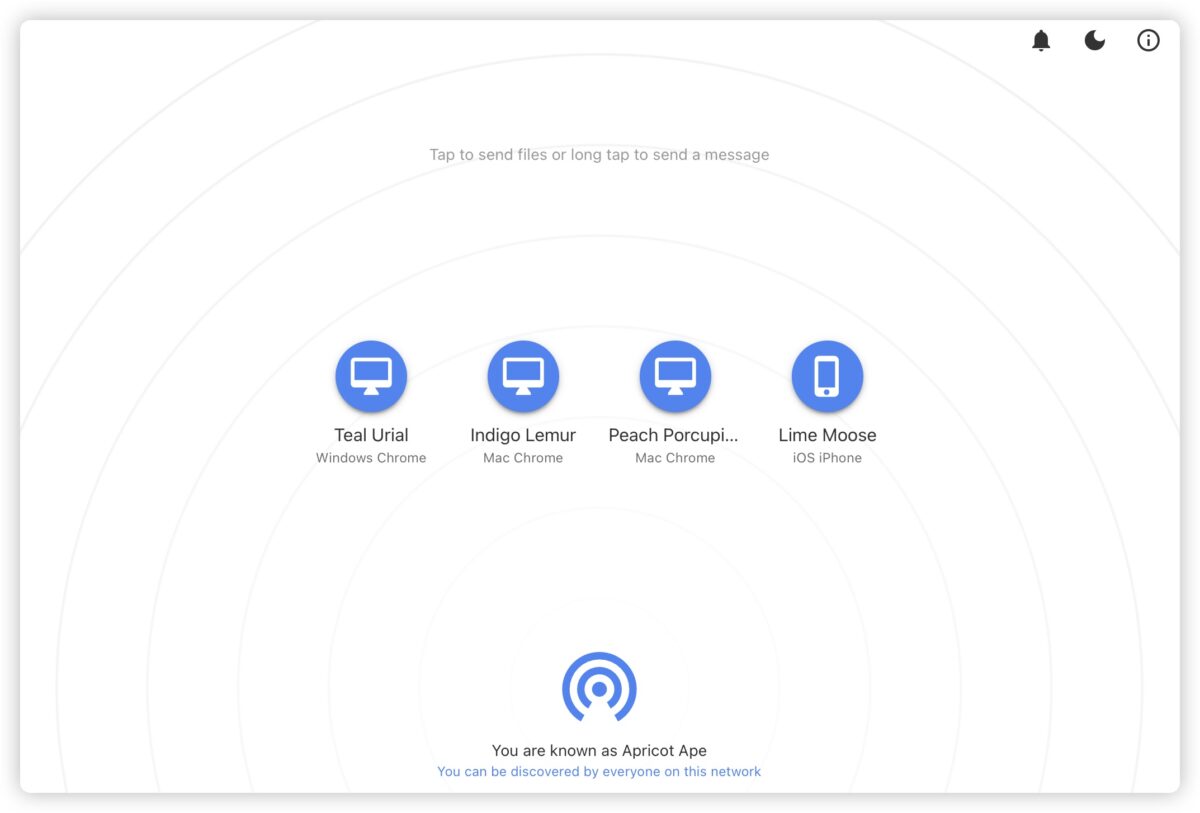Image resolution: width=1200 pixels, height=813 pixels.
Task: Click the Snapdrop logo at the bottom
Action: coord(600,688)
